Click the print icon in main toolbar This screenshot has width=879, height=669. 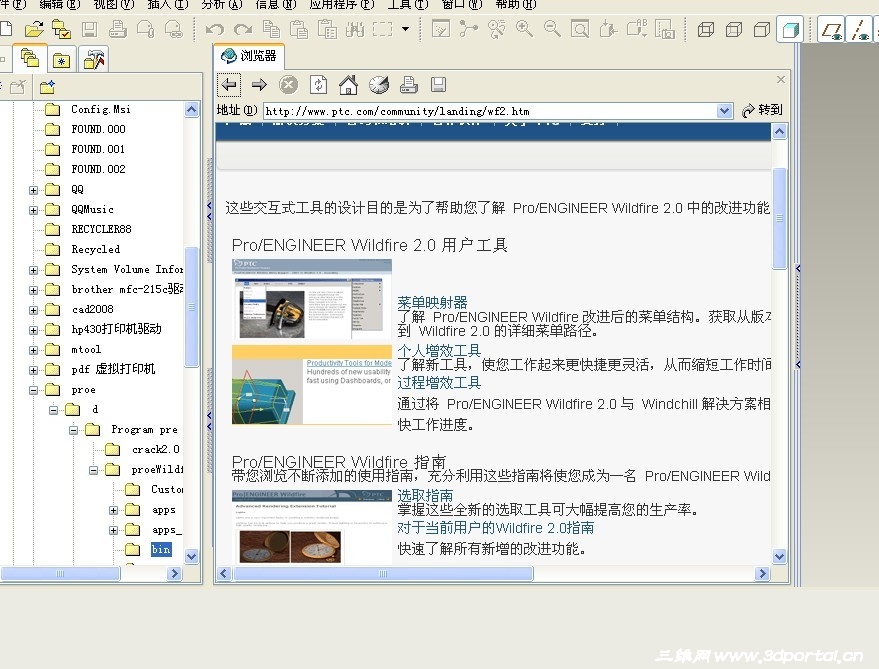118,29
